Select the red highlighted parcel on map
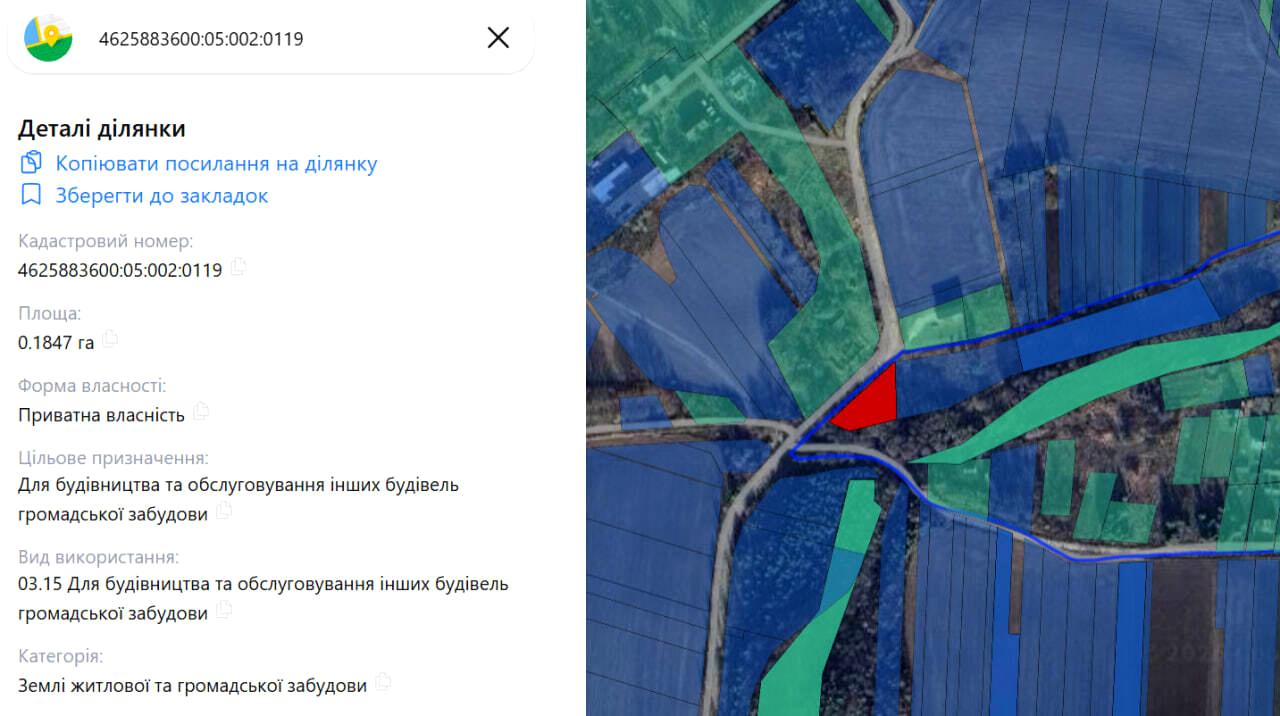1280x716 pixels. 870,402
